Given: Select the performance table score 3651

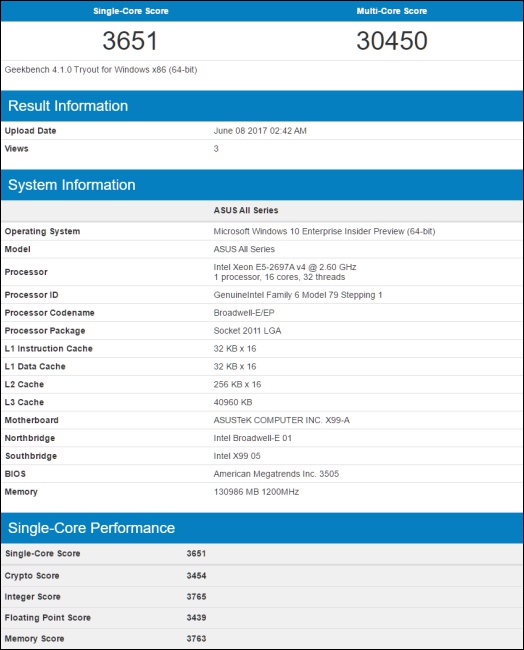Looking at the screenshot, I should (x=196, y=553).
